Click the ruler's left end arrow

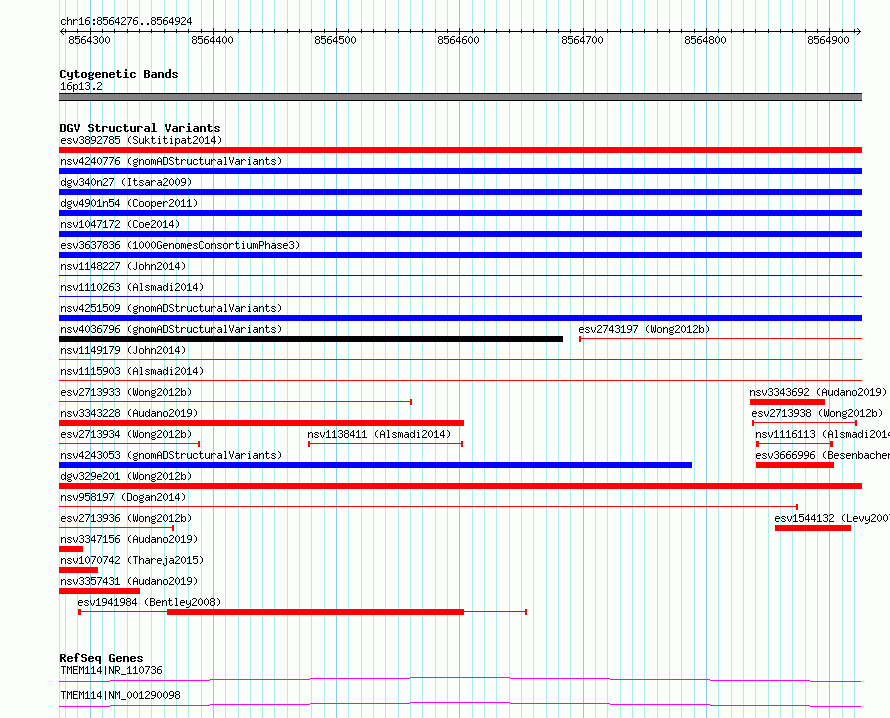click(x=62, y=31)
